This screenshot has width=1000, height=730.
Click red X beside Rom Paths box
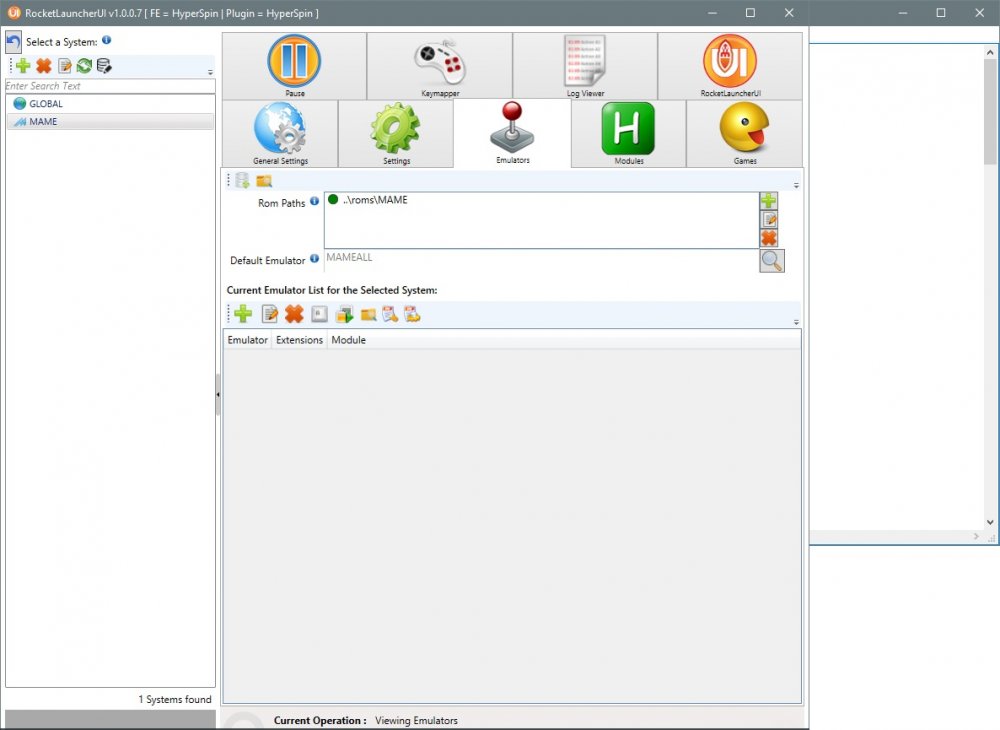coord(768,238)
